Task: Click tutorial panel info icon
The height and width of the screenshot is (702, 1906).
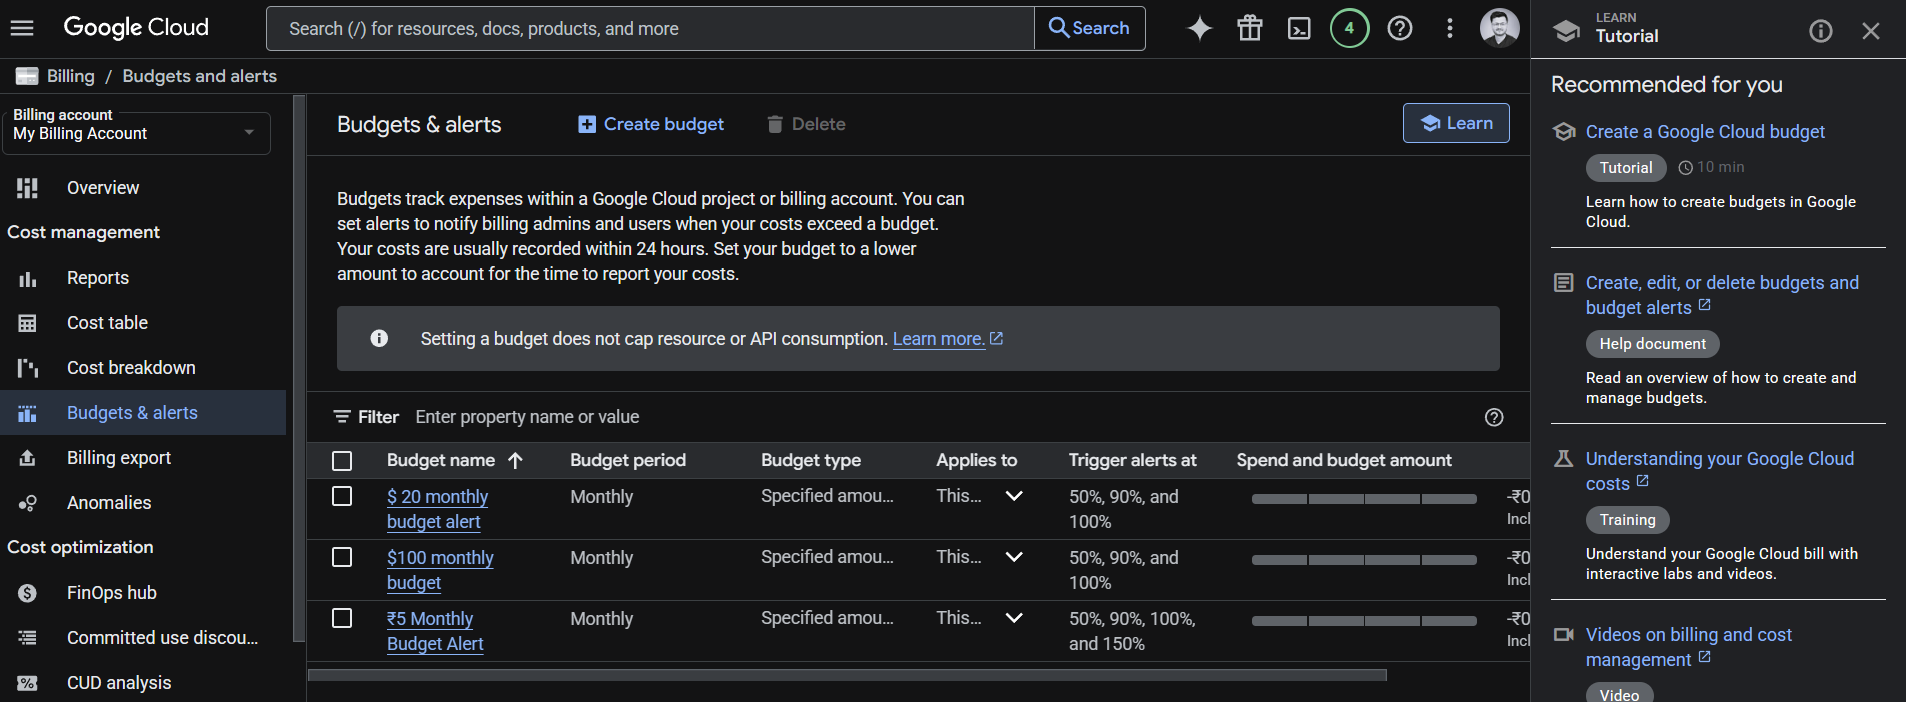Action: point(1821,31)
